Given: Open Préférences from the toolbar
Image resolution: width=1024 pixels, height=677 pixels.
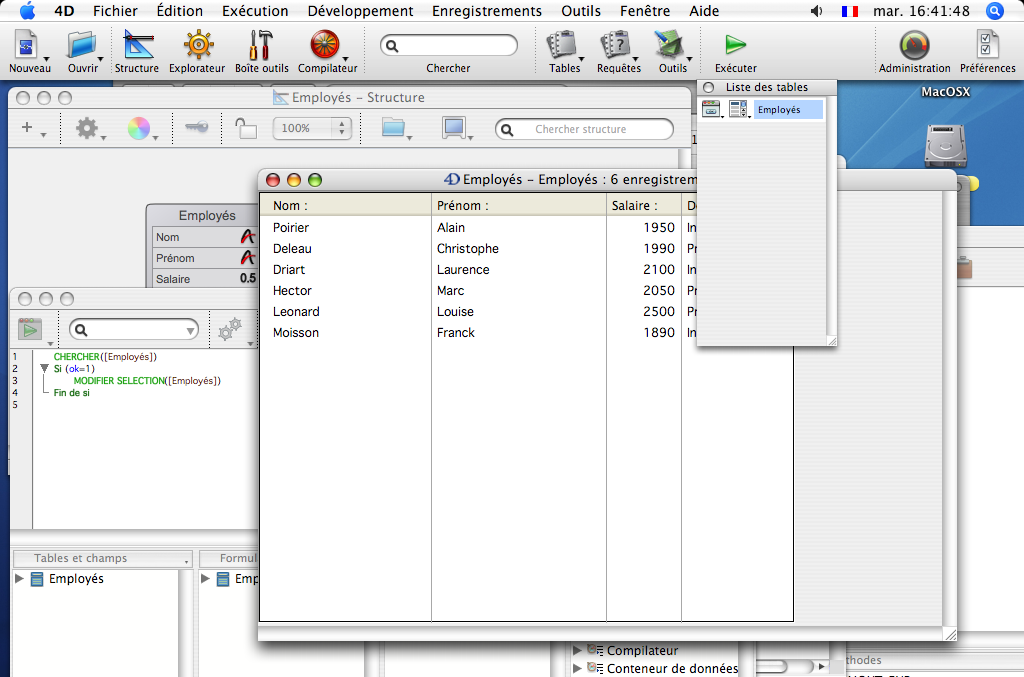Looking at the screenshot, I should tap(987, 51).
